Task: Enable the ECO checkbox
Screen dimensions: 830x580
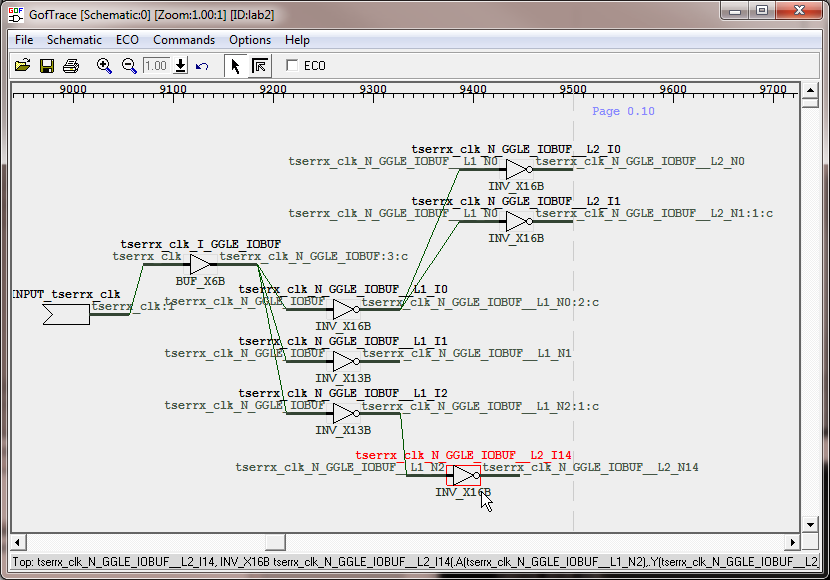Action: 293,66
